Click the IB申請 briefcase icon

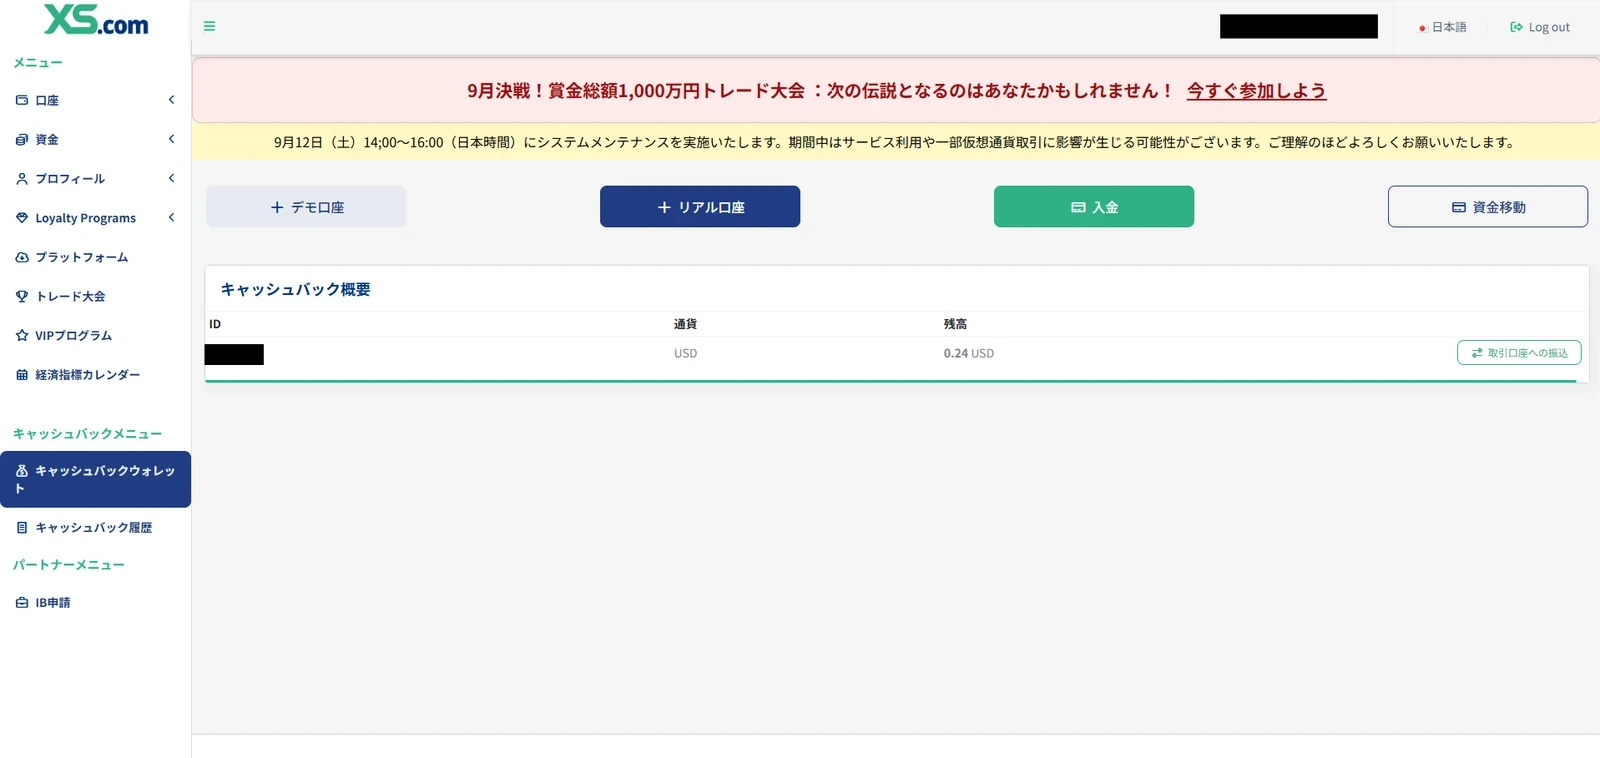[x=22, y=603]
